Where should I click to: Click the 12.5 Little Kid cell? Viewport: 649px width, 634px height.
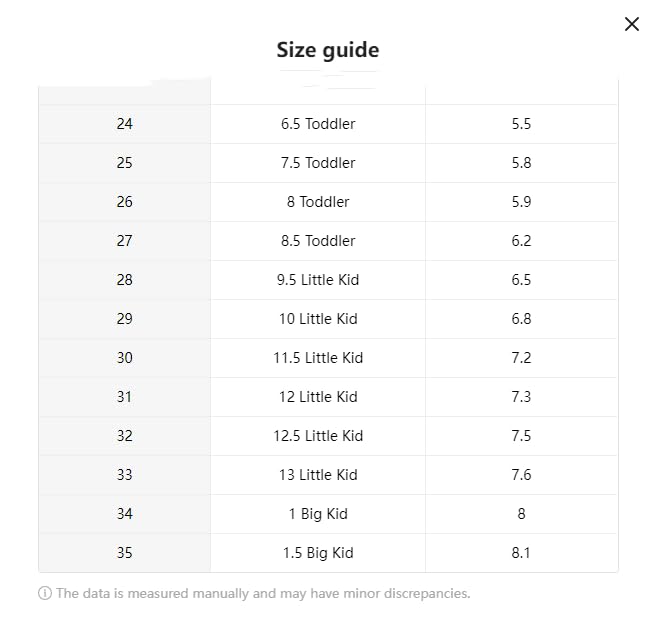[x=318, y=436]
